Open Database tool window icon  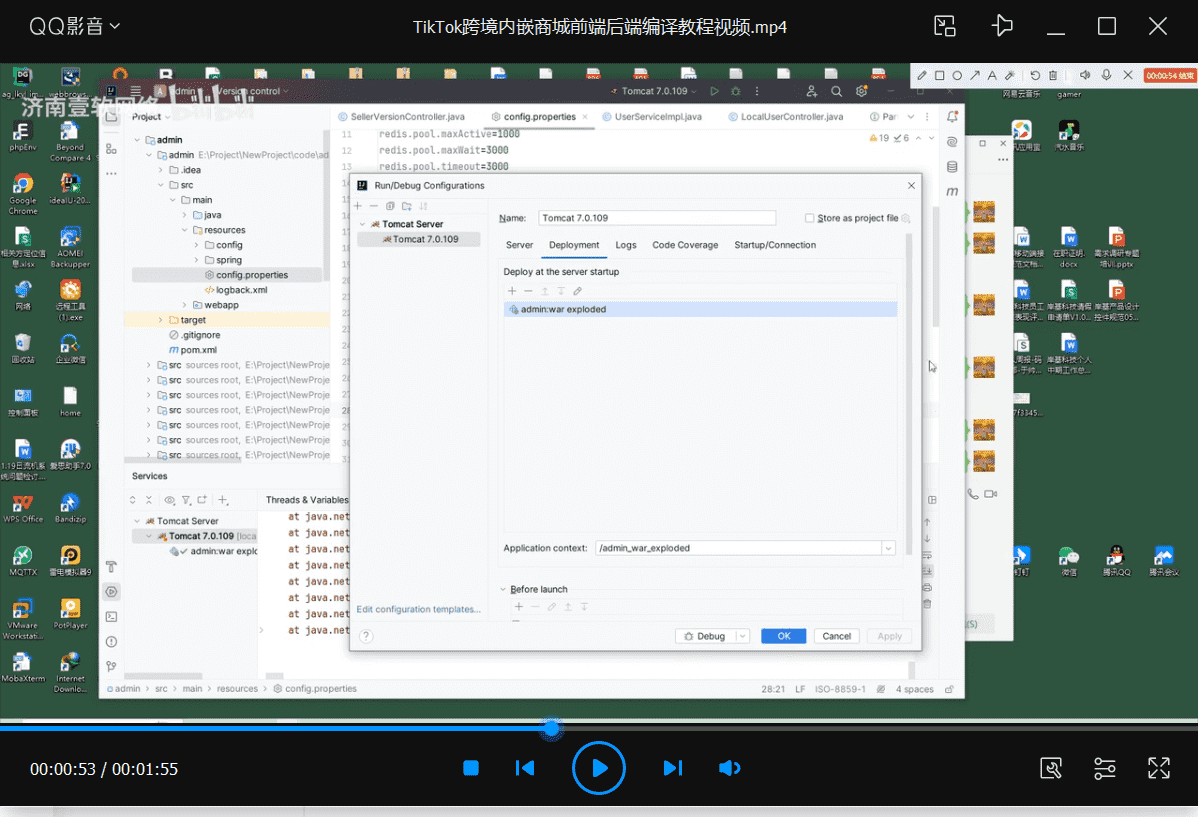952,167
